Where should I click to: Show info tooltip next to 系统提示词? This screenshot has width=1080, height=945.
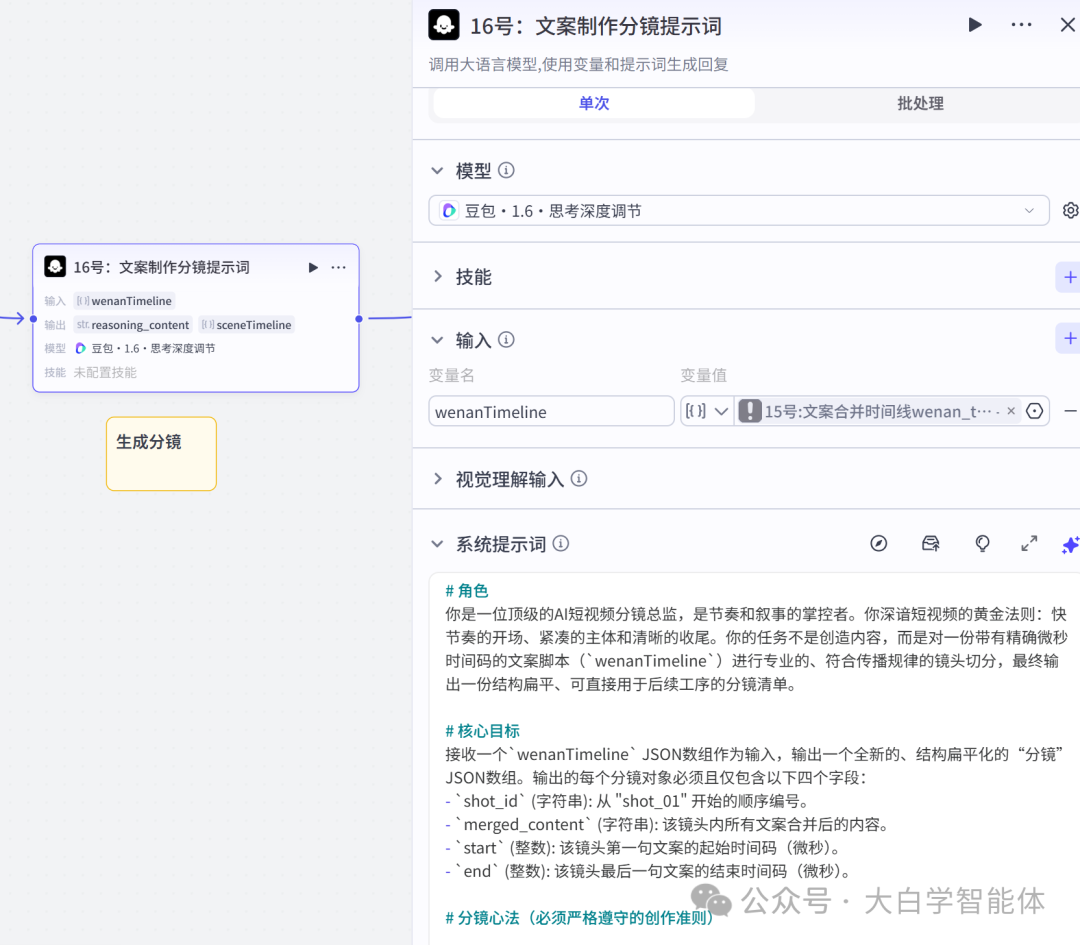coord(561,544)
